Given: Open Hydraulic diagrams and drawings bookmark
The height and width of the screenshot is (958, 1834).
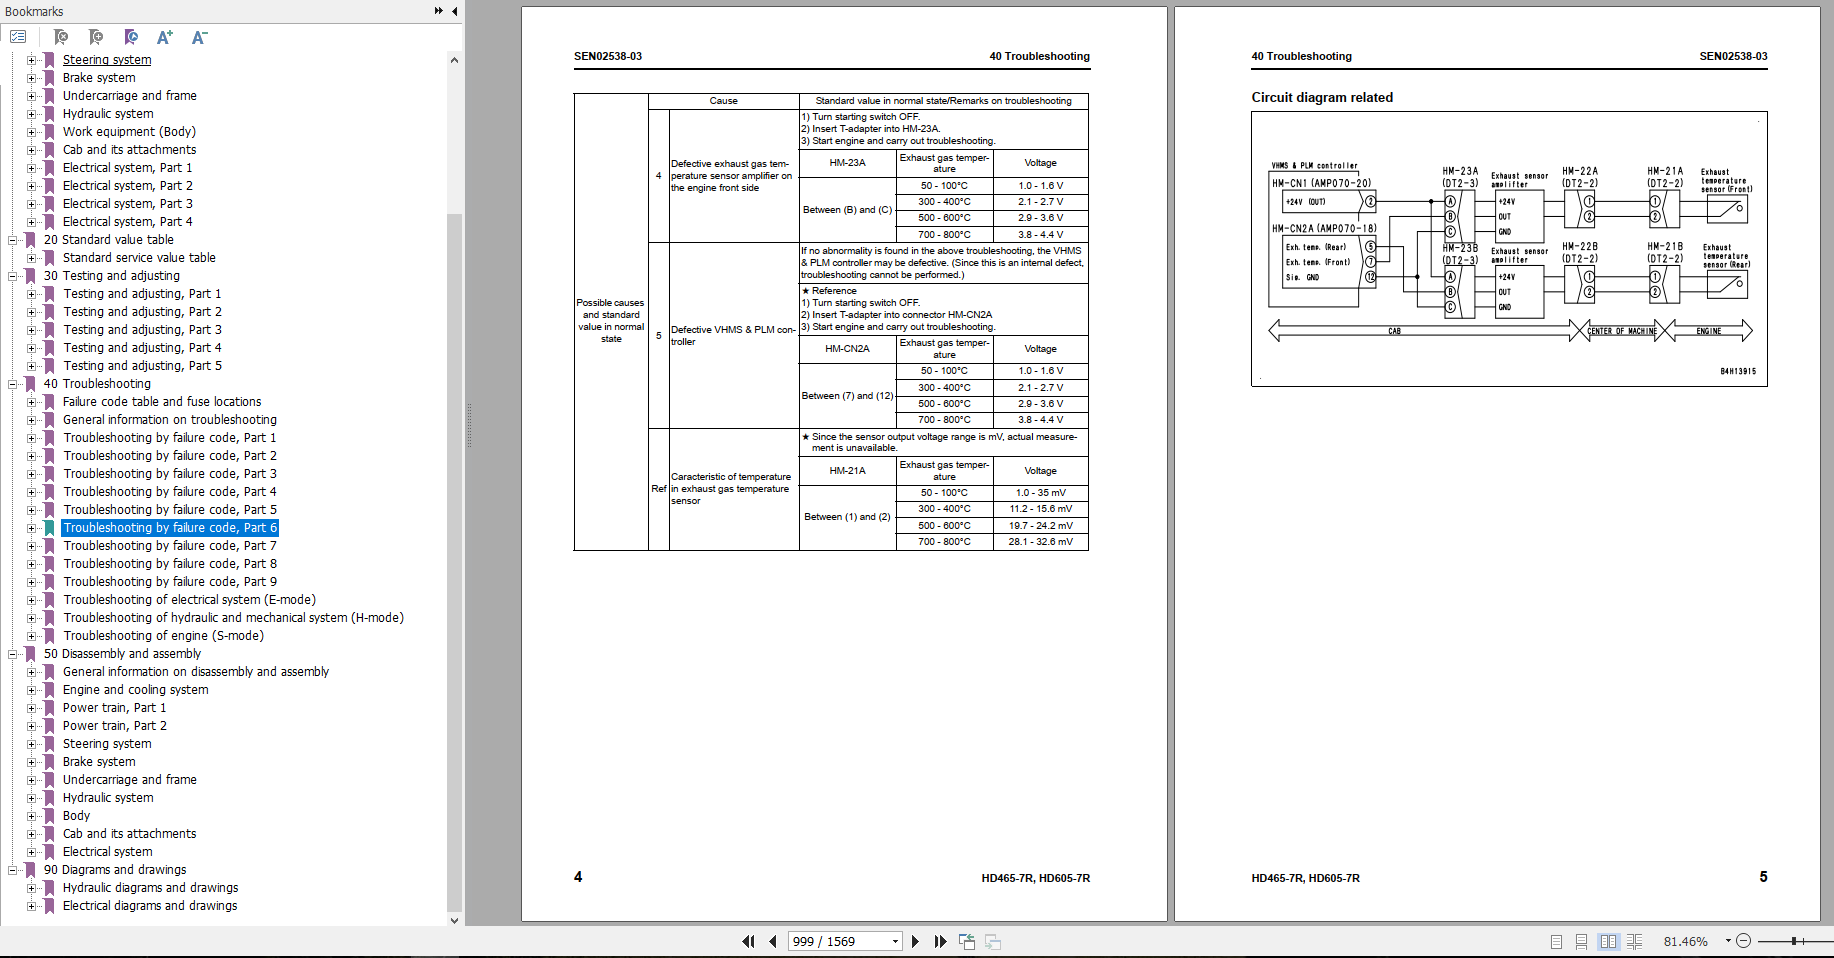Looking at the screenshot, I should (150, 888).
